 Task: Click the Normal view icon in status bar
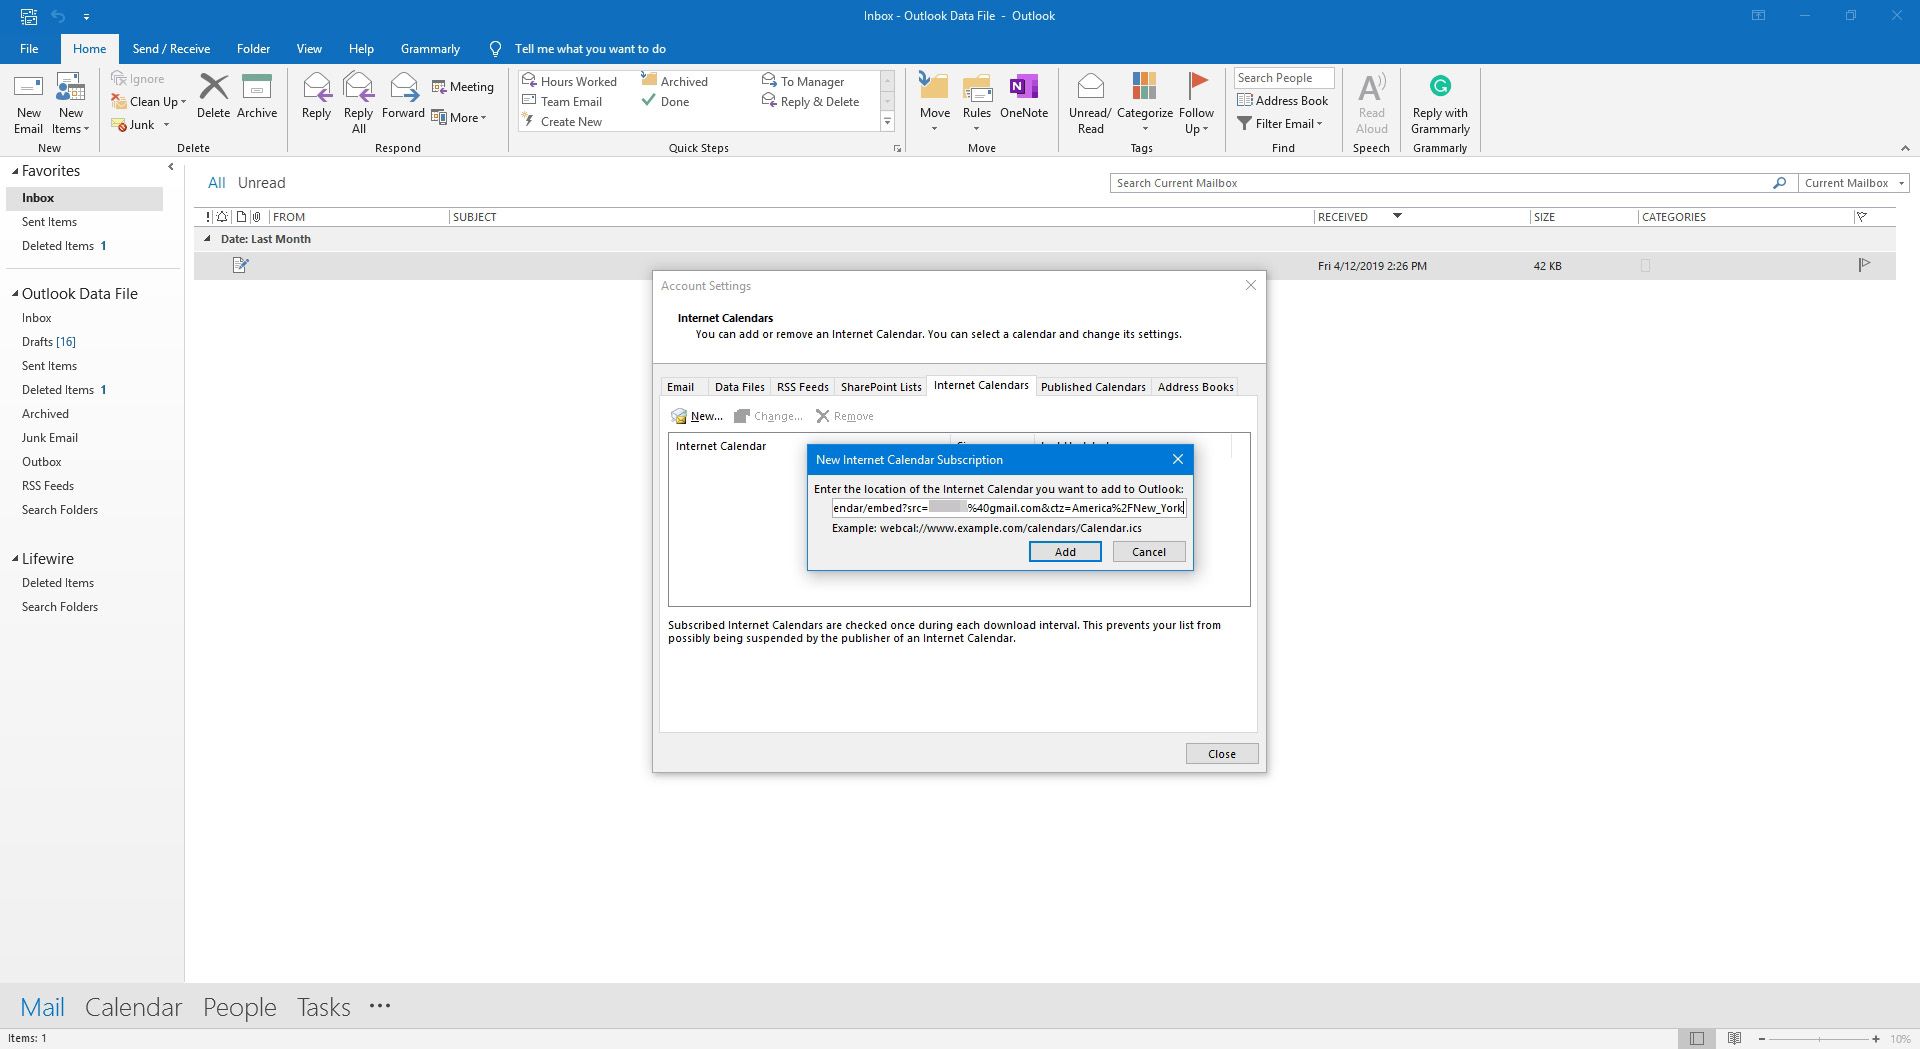(1697, 1038)
